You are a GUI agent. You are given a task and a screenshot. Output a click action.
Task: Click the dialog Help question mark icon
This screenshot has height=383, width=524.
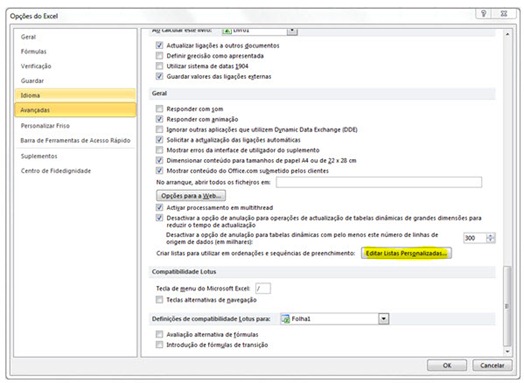(x=483, y=14)
